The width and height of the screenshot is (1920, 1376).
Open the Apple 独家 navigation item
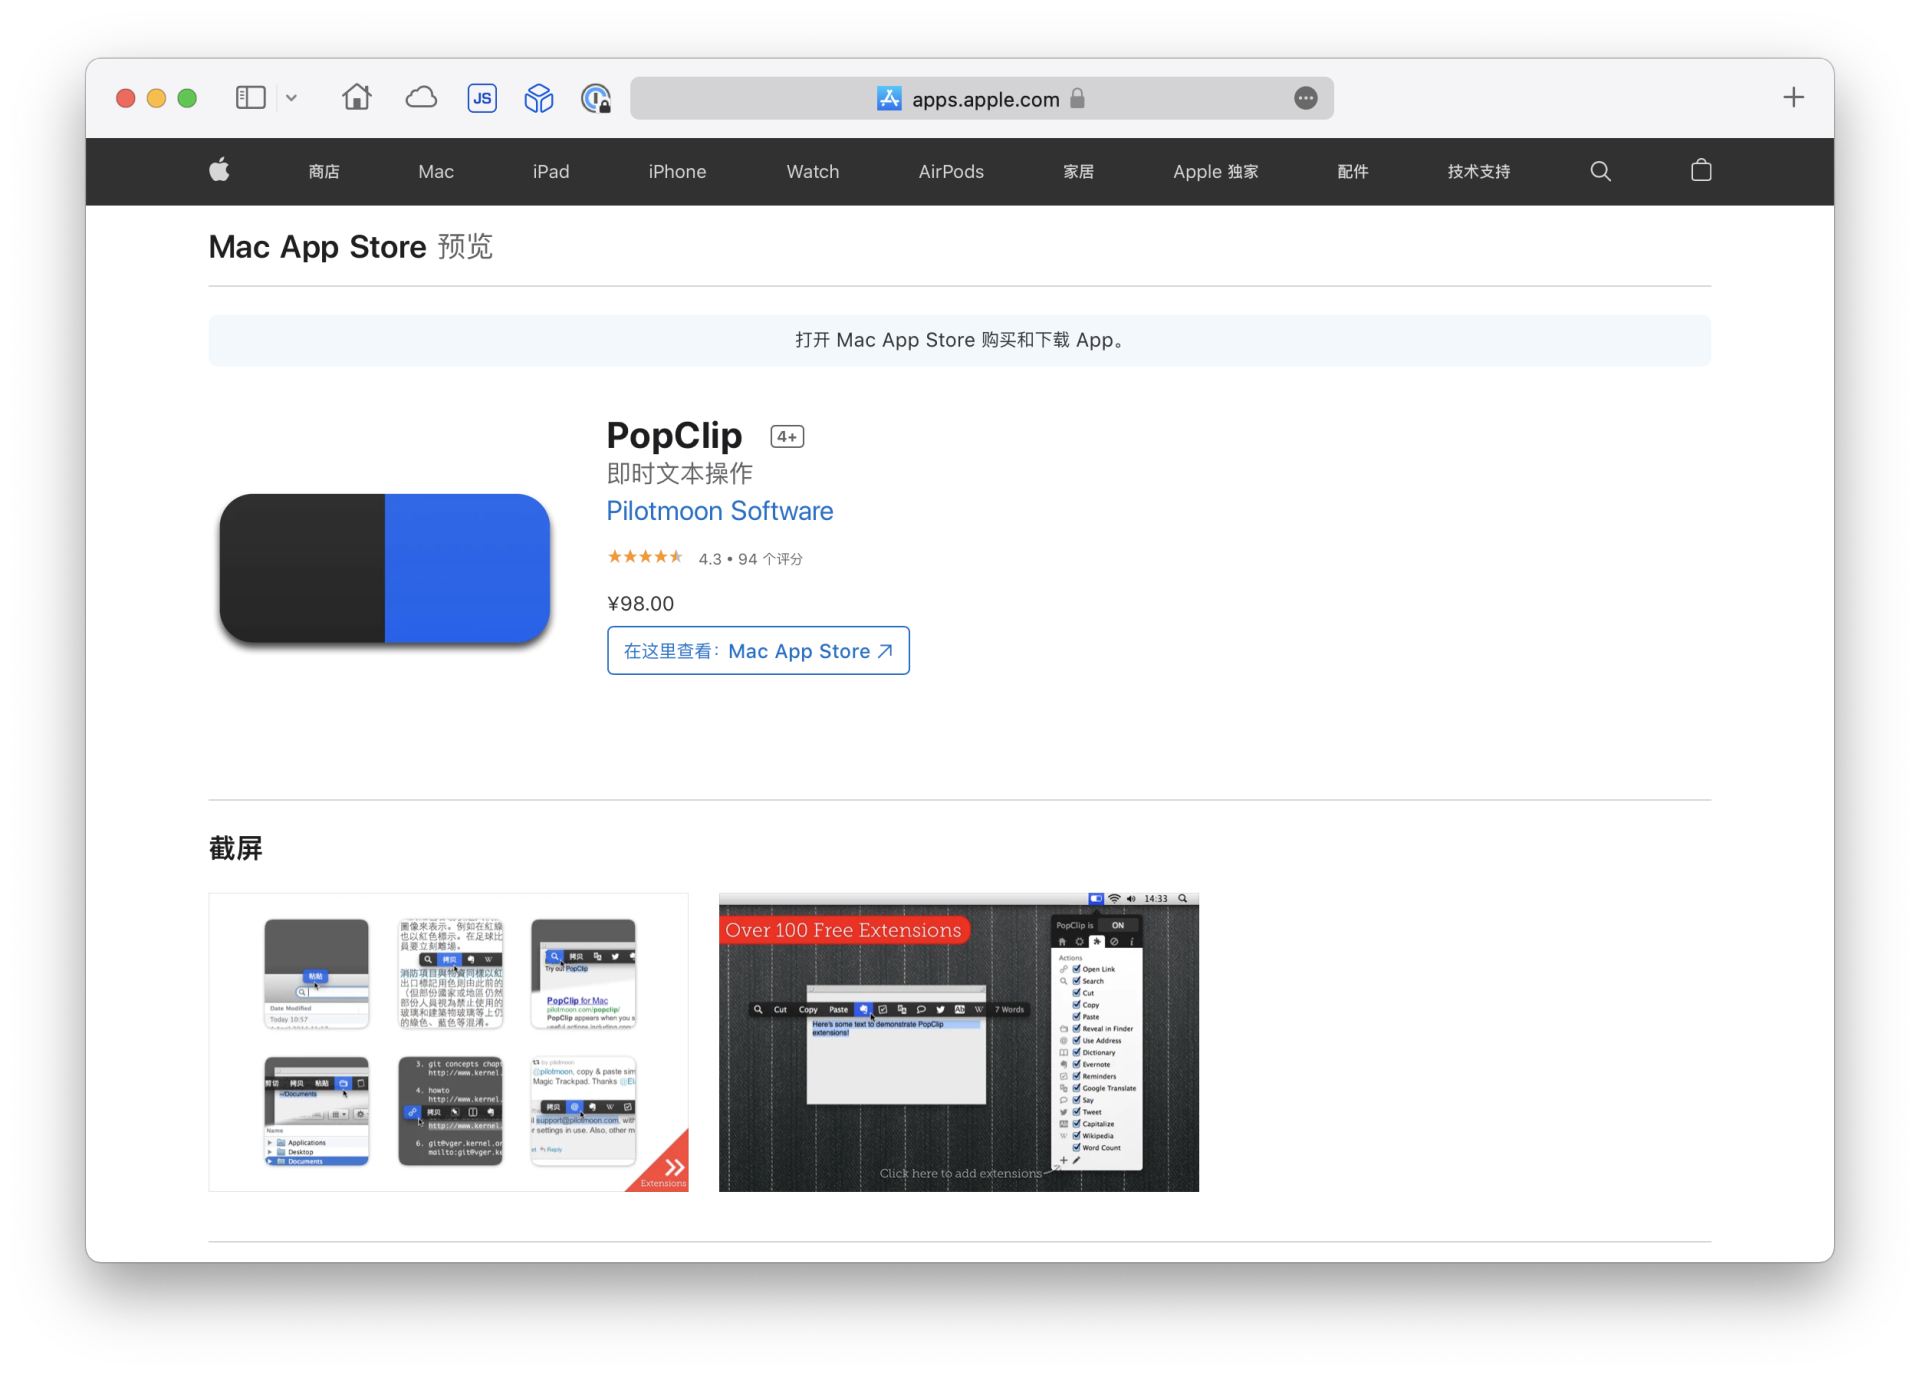click(x=1215, y=171)
